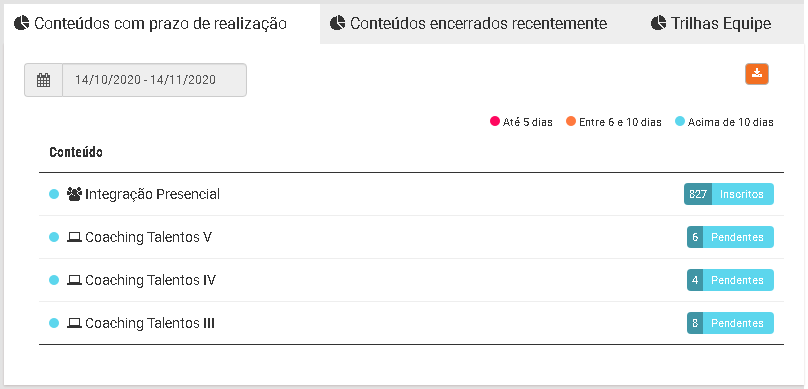Open the calendar icon beside date range
This screenshot has width=808, height=389.
43,80
